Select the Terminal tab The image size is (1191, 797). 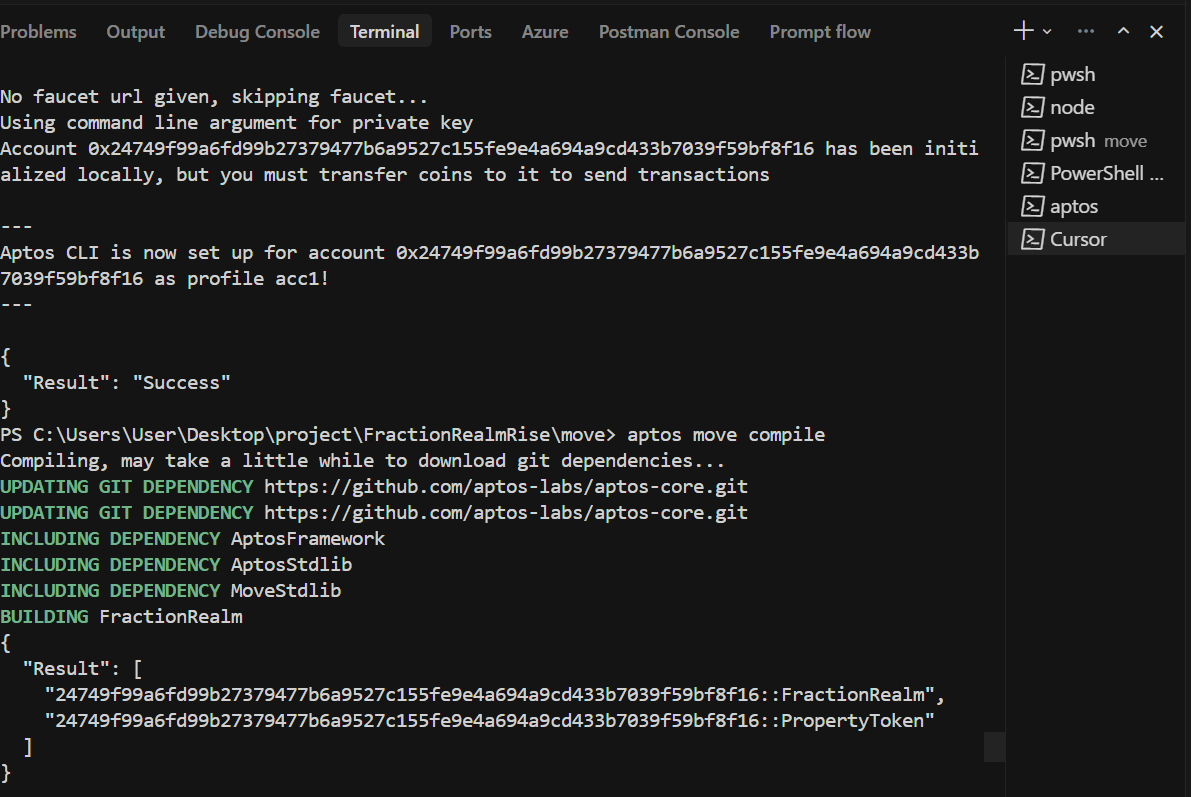click(384, 32)
